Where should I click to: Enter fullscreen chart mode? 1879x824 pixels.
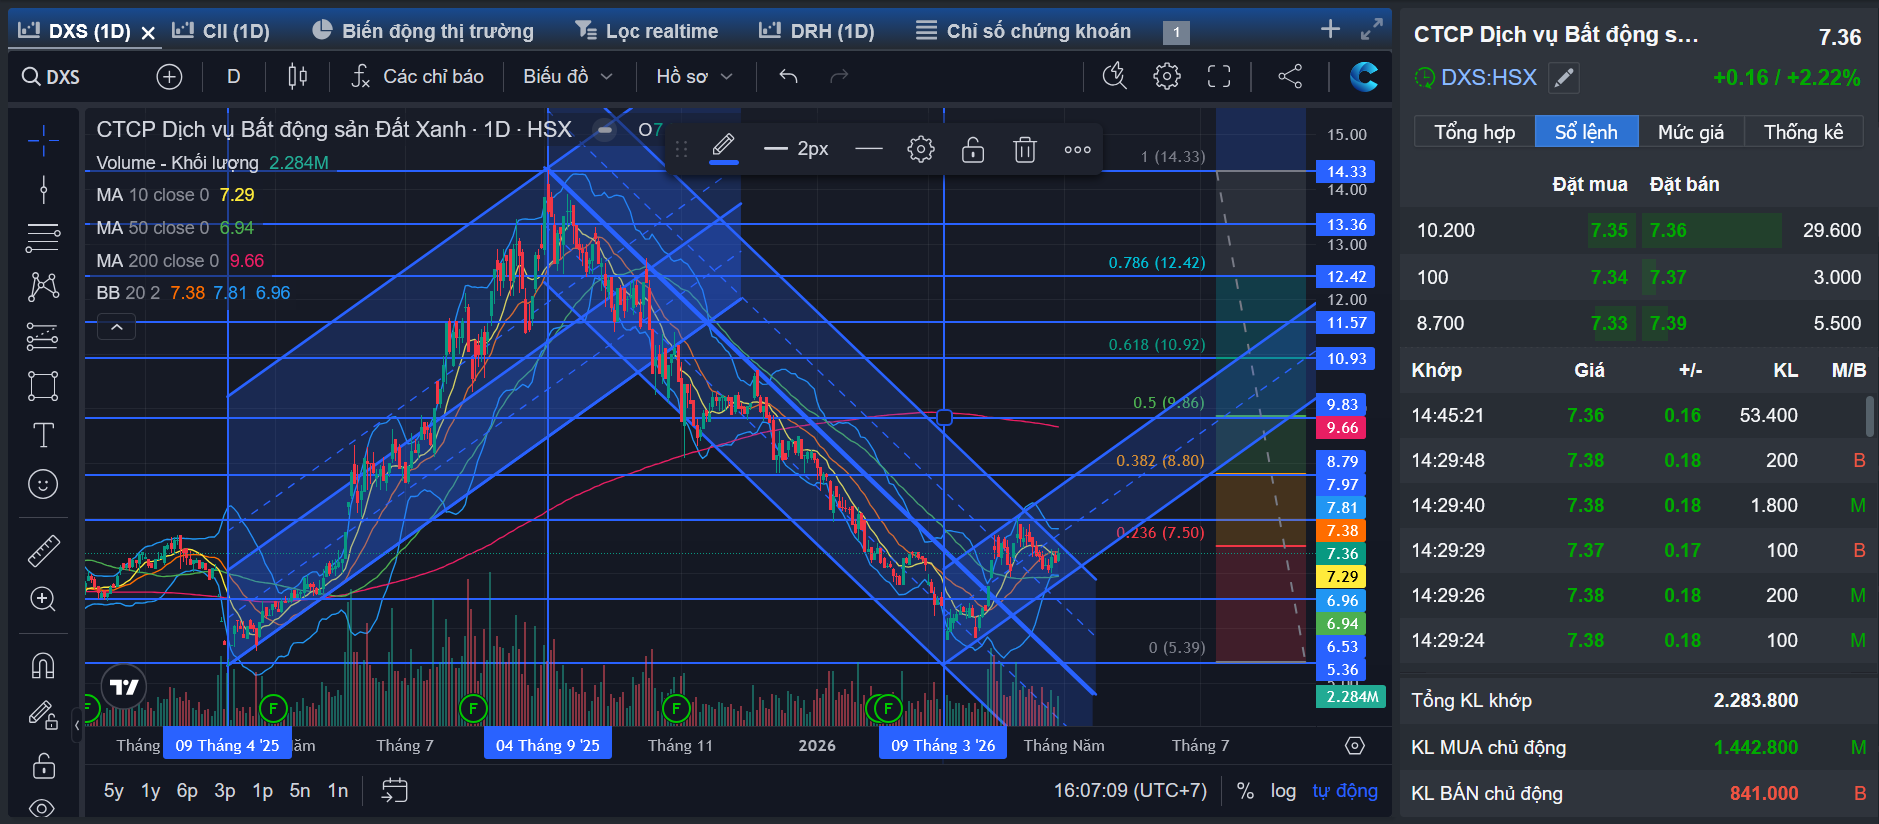(1219, 77)
